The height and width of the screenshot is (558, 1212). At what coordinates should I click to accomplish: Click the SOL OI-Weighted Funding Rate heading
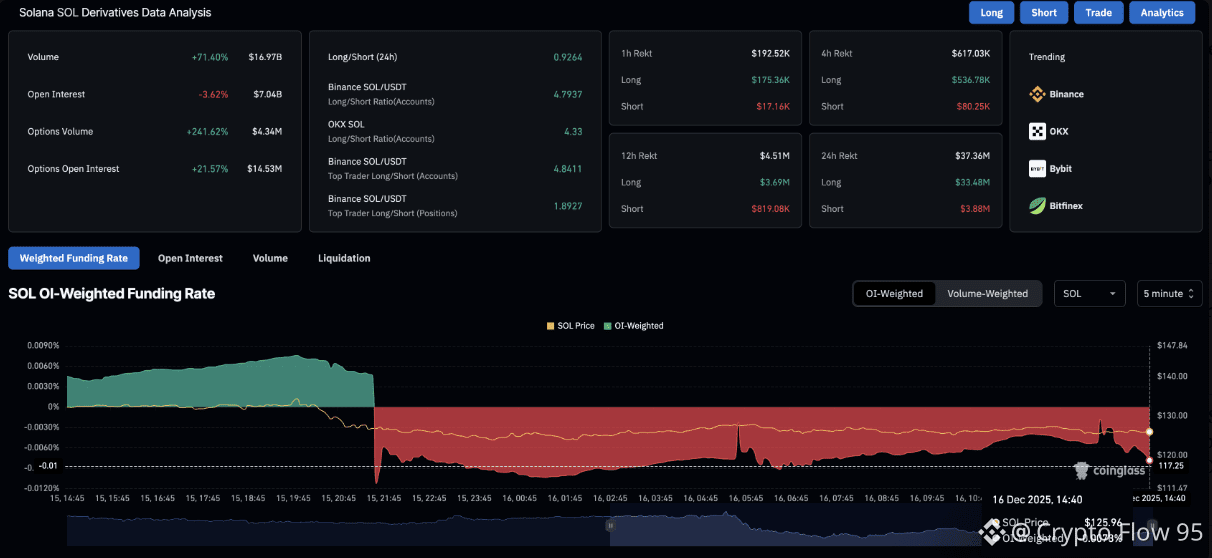coord(112,294)
